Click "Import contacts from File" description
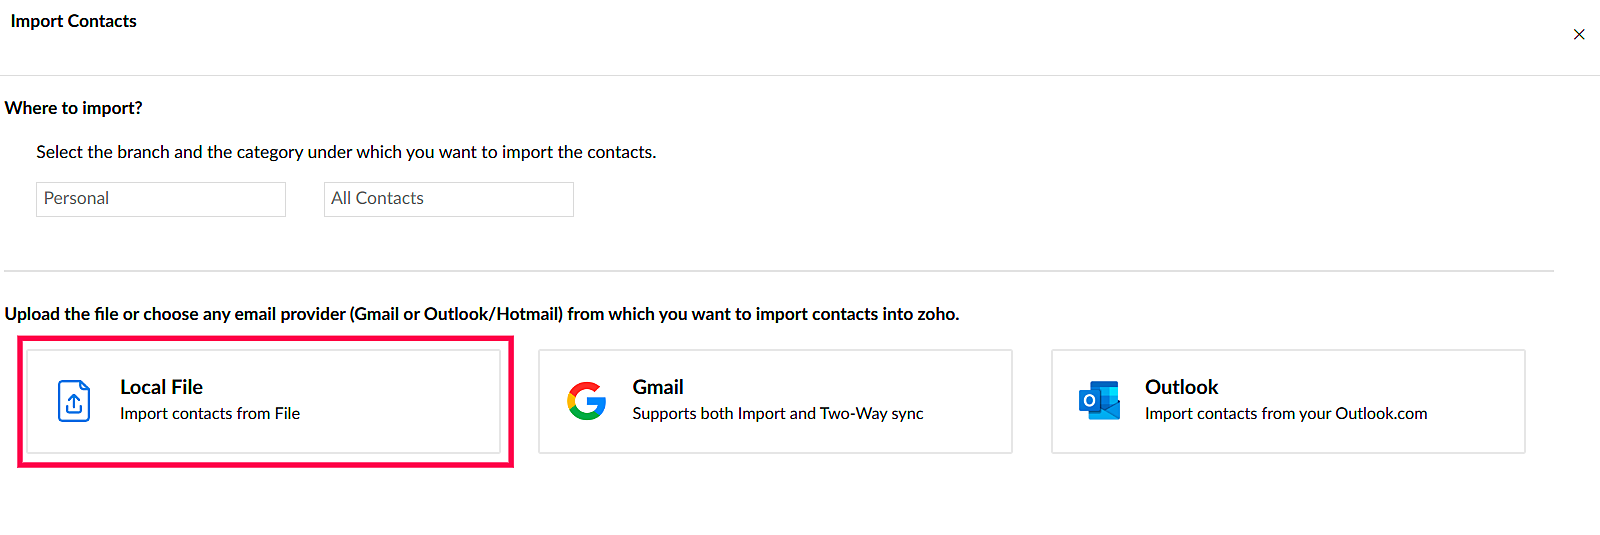Screen dimensions: 1600x535 (x=210, y=414)
